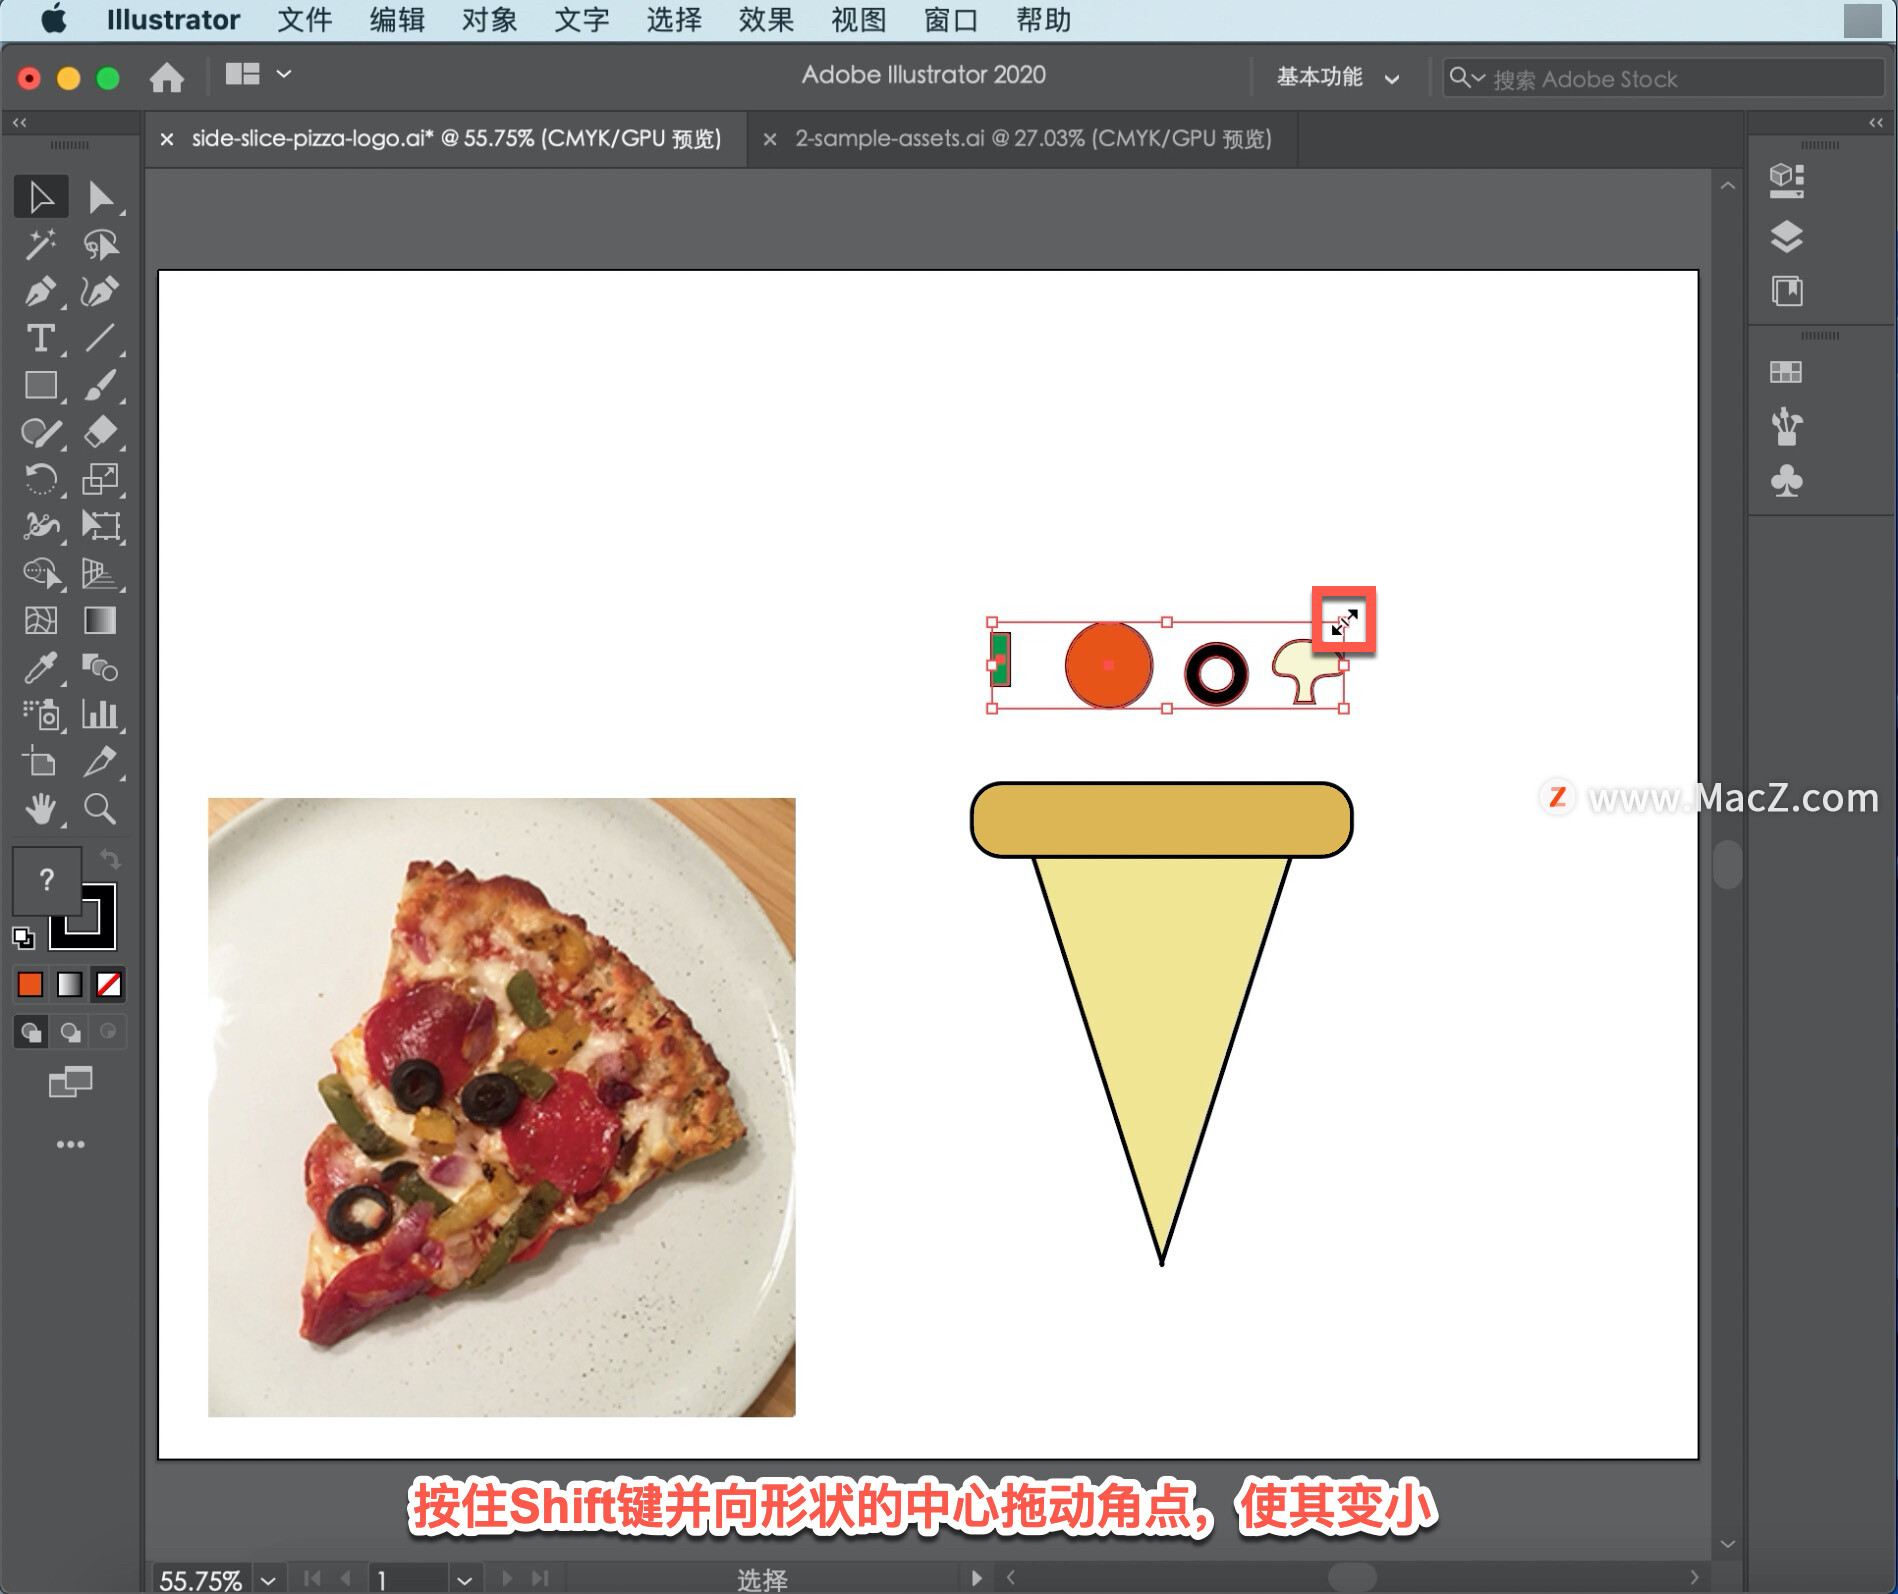Activate the Fill box

[46, 879]
